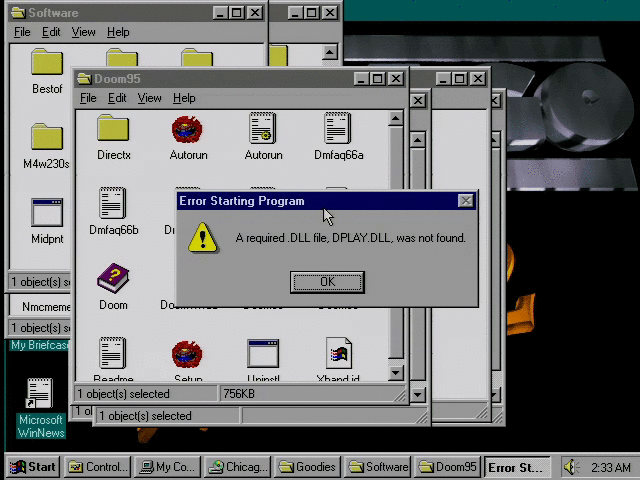Click Doom95 scrollbar up arrow

pyautogui.click(x=395, y=119)
